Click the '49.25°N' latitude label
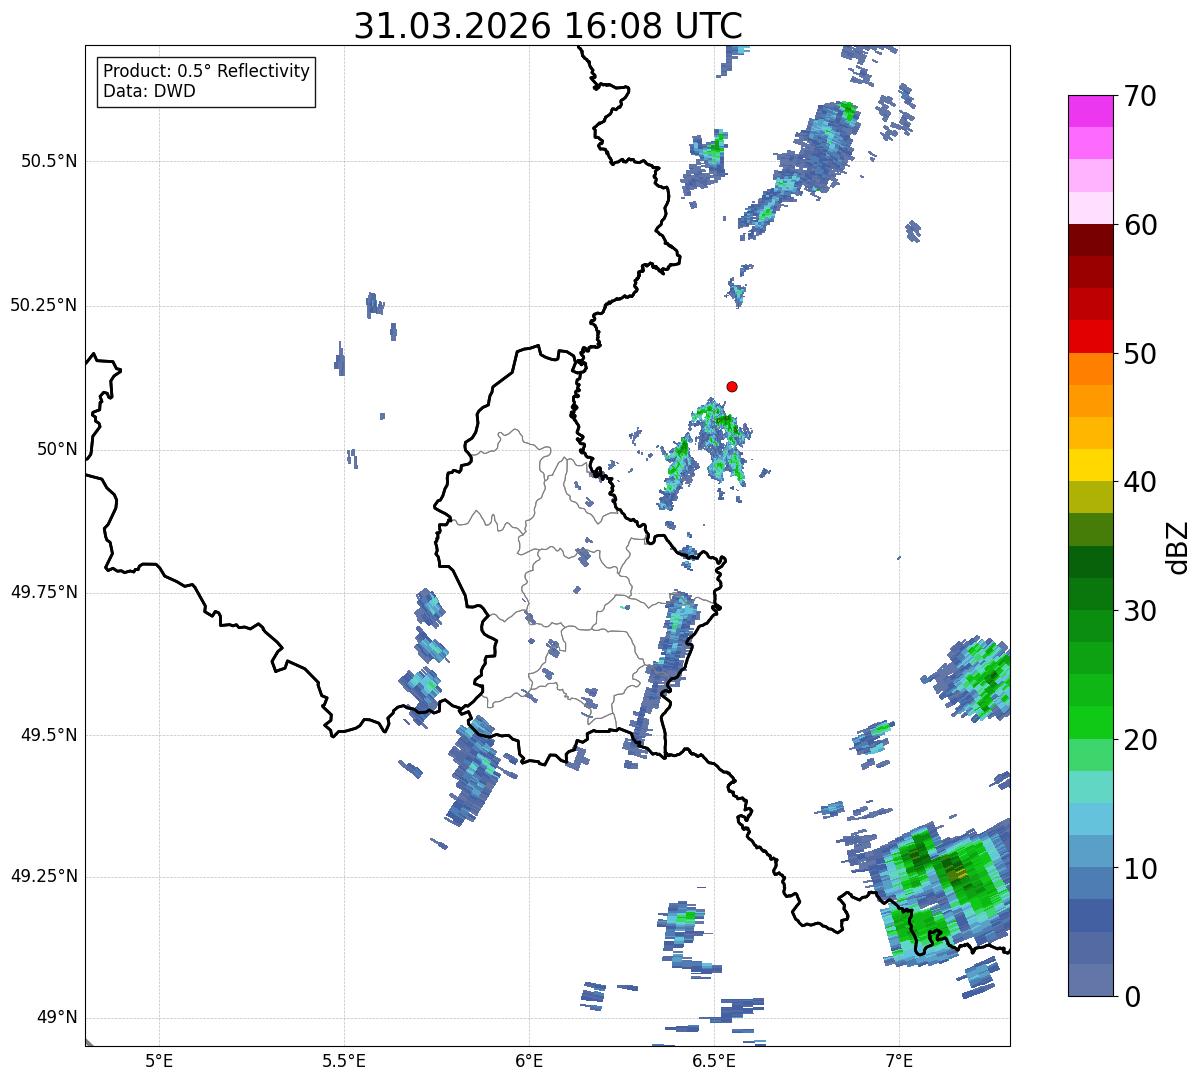Viewport: 1202px width, 1081px height. 44,876
